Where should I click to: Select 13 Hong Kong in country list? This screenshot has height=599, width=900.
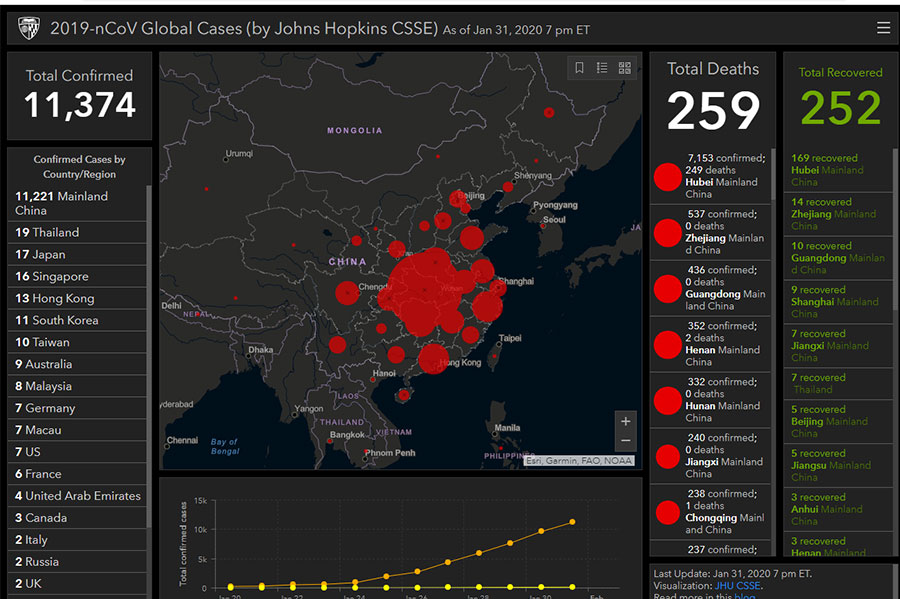pos(77,298)
